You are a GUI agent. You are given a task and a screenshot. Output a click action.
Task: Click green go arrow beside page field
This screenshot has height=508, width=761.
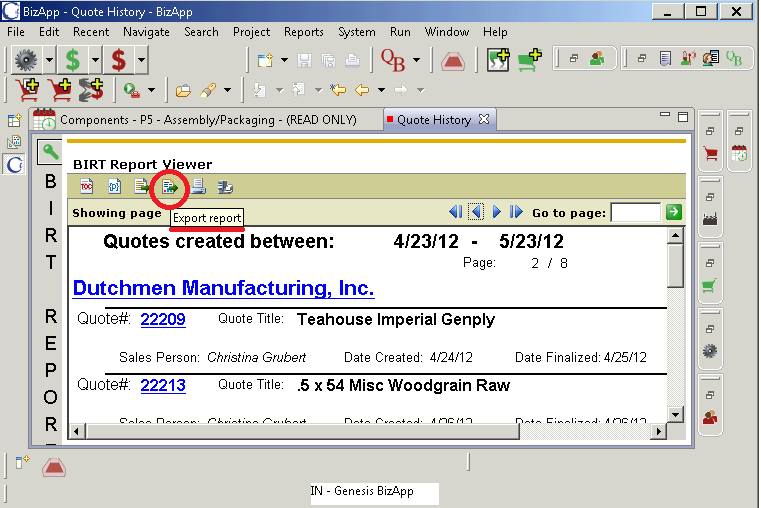pyautogui.click(x=674, y=212)
